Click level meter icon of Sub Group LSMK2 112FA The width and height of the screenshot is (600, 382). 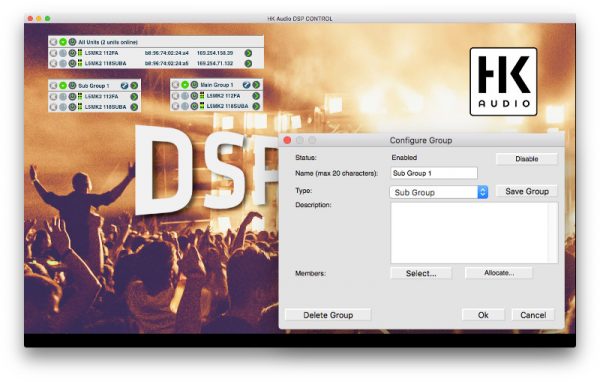coord(80,96)
